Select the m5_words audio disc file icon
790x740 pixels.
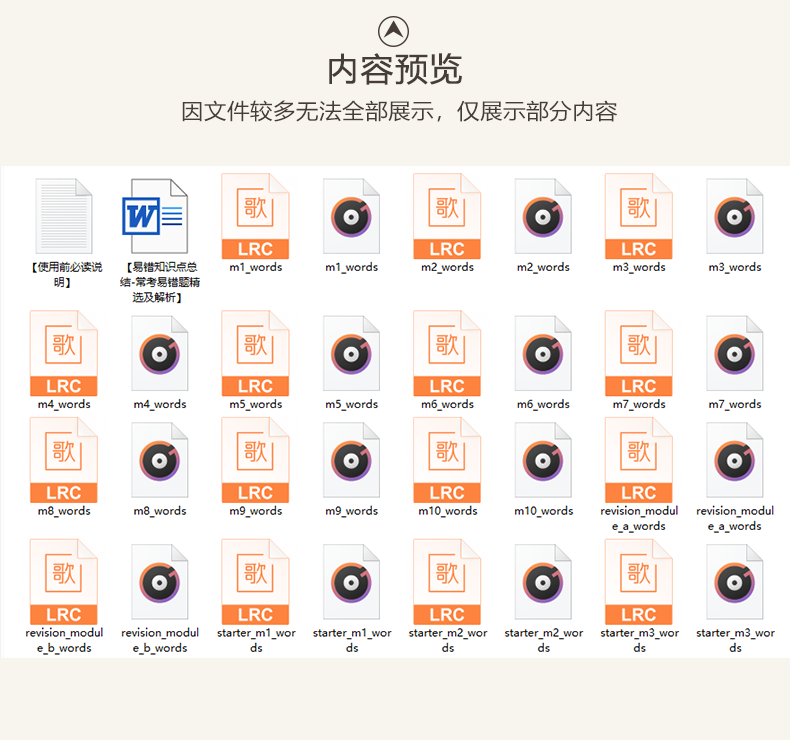[x=351, y=353]
